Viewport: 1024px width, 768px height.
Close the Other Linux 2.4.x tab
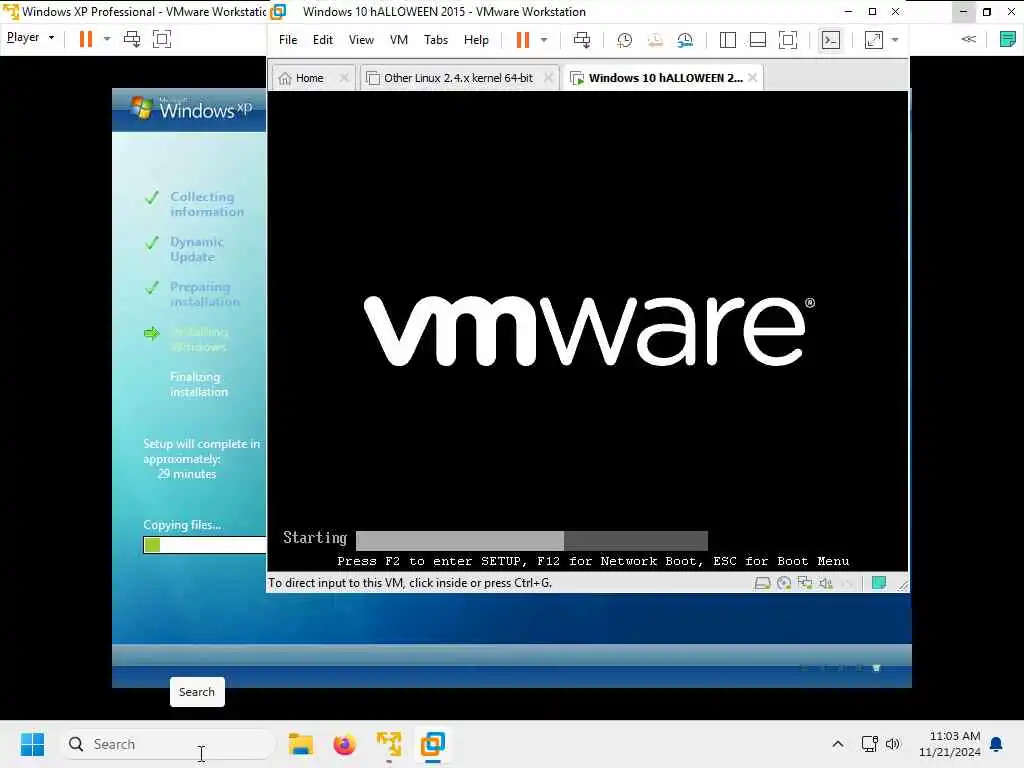point(549,78)
